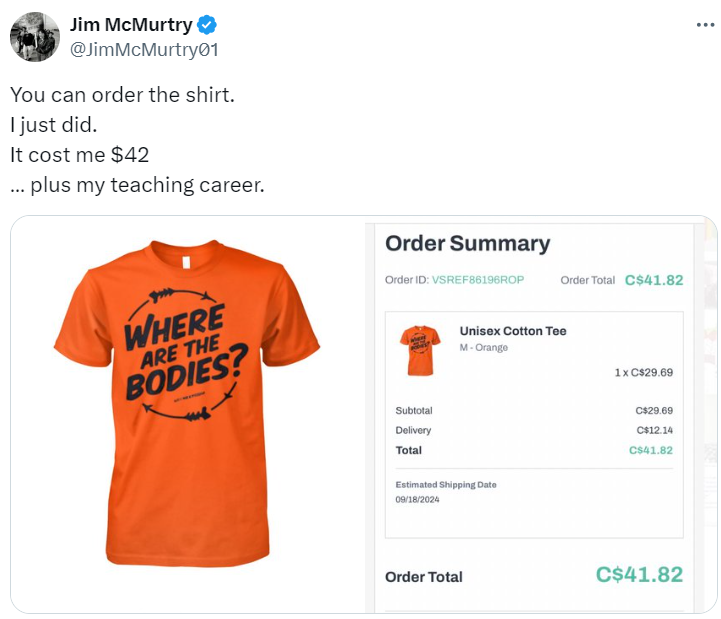Click the Estimated Shipping Date 09/18/2024

coord(418,500)
